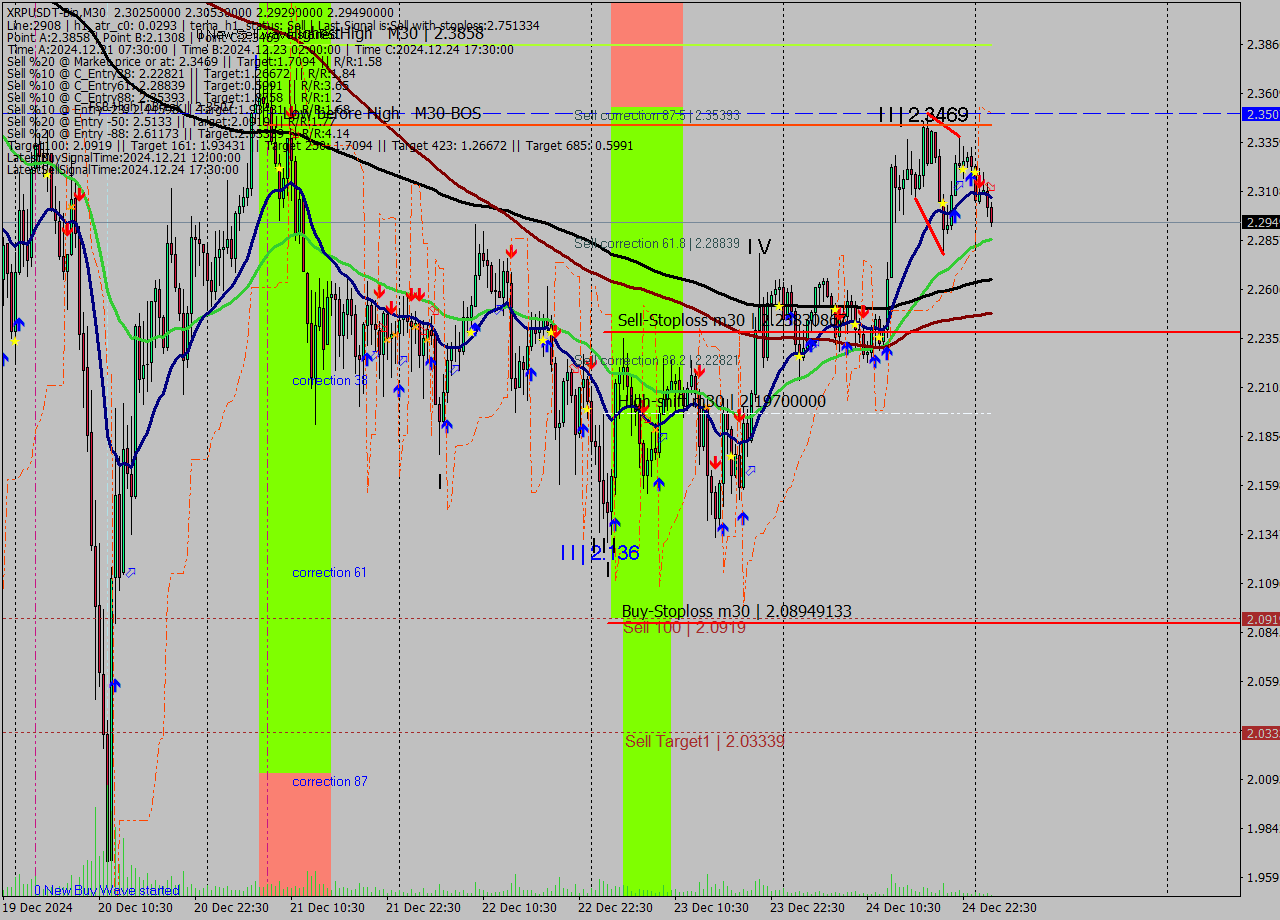Image resolution: width=1280 pixels, height=920 pixels.
Task: Click the 2.310 price axis value
Action: (1263, 192)
